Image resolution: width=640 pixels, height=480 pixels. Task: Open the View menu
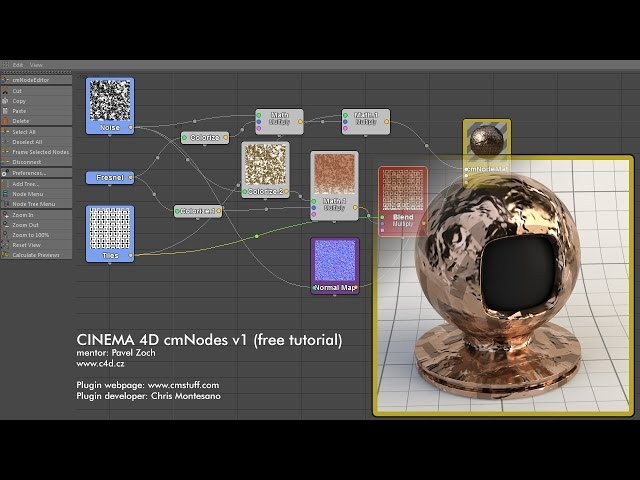36,65
